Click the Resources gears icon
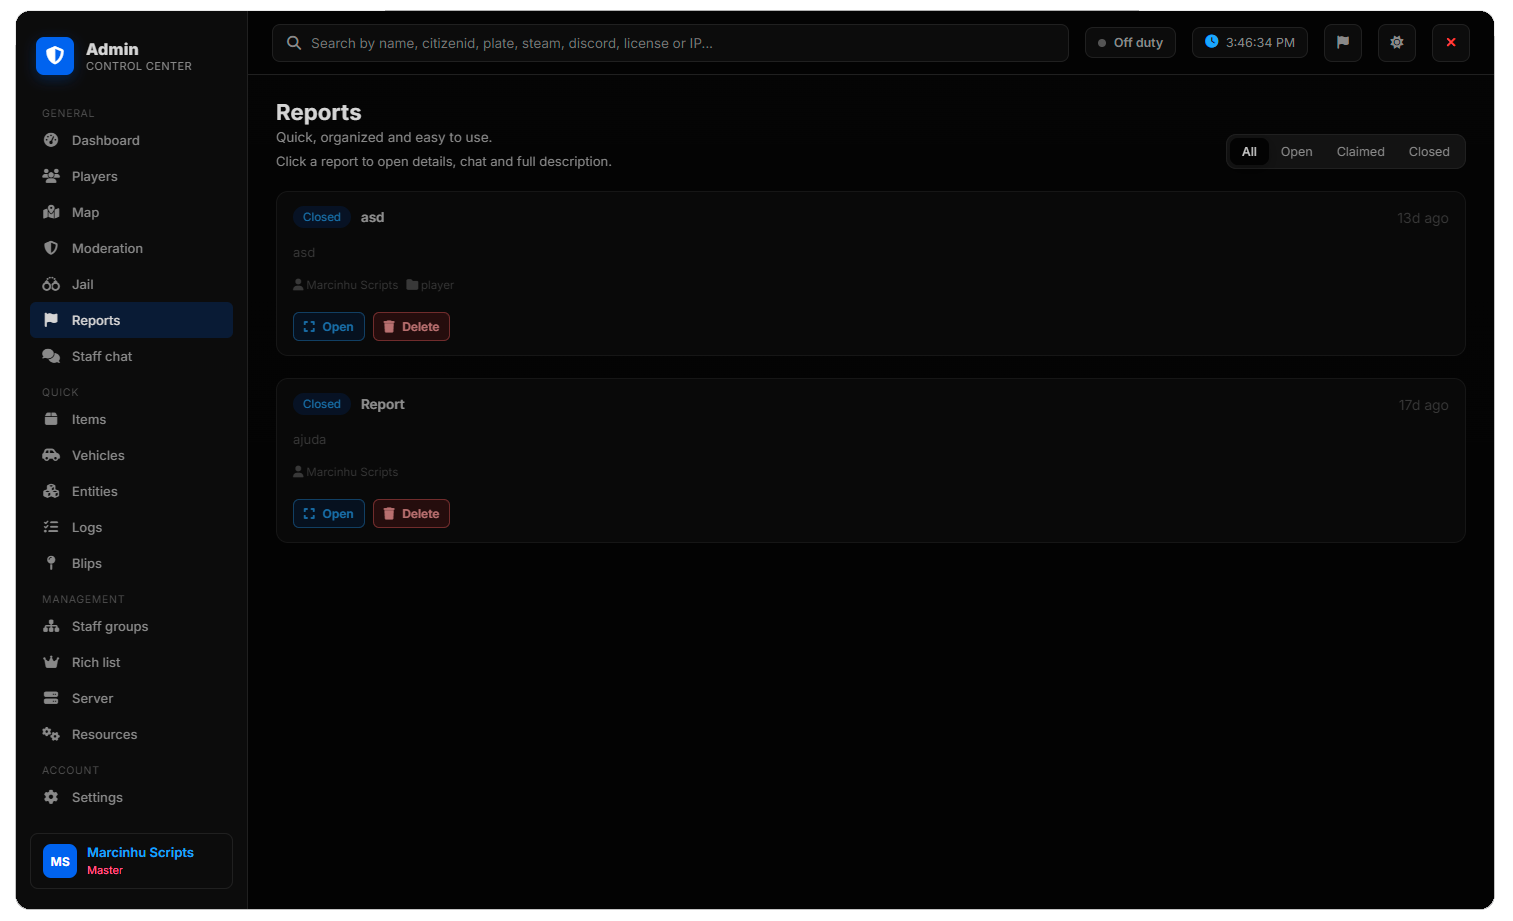This screenshot has height=921, width=1513. [x=51, y=734]
